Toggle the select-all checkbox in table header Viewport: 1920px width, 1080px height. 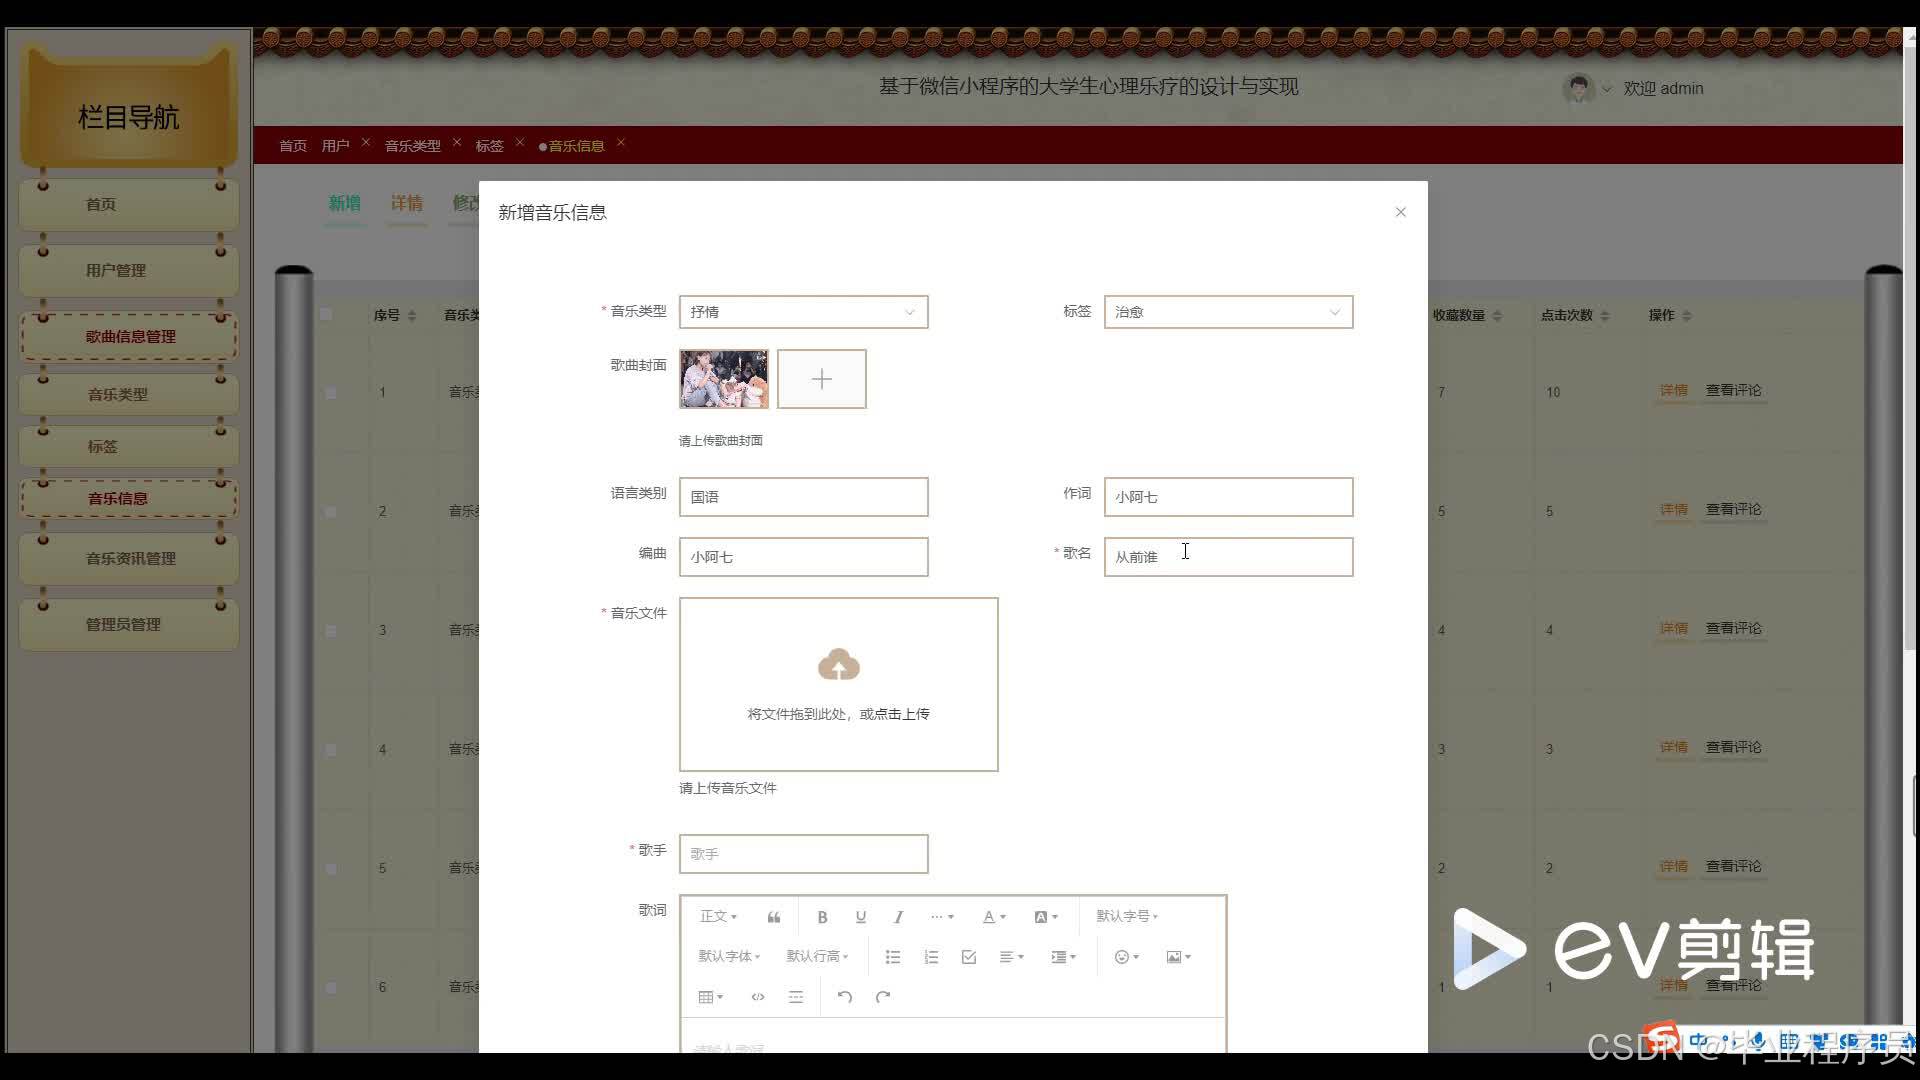(326, 315)
